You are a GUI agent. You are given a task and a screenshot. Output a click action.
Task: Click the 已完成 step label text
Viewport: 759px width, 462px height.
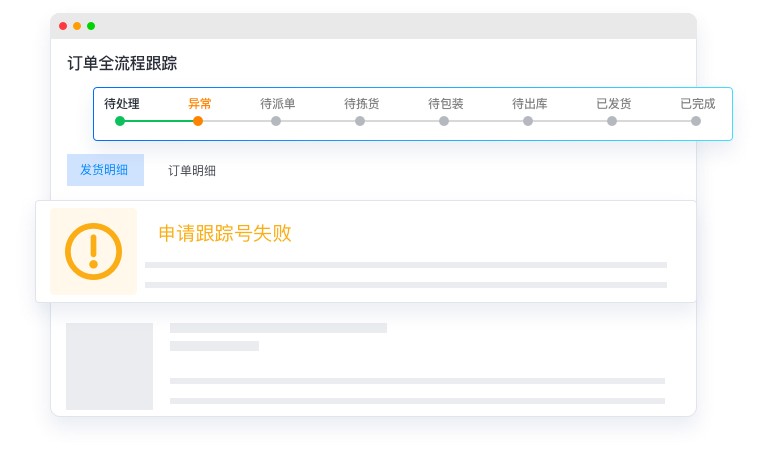(x=697, y=103)
